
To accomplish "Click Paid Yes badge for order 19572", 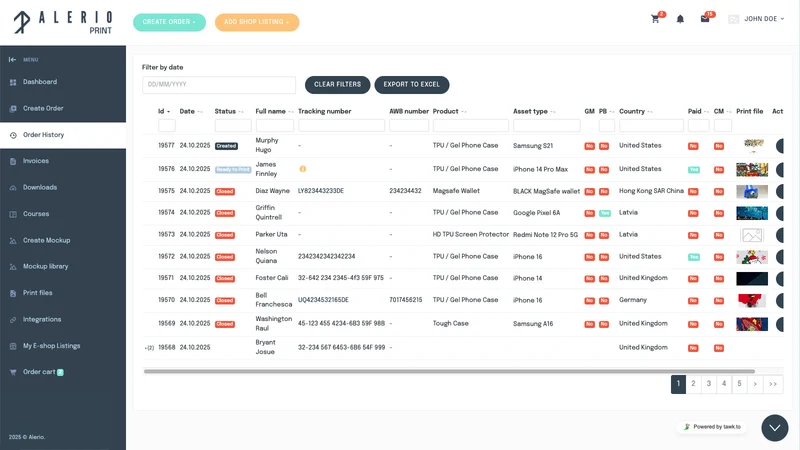I will (x=693, y=257).
